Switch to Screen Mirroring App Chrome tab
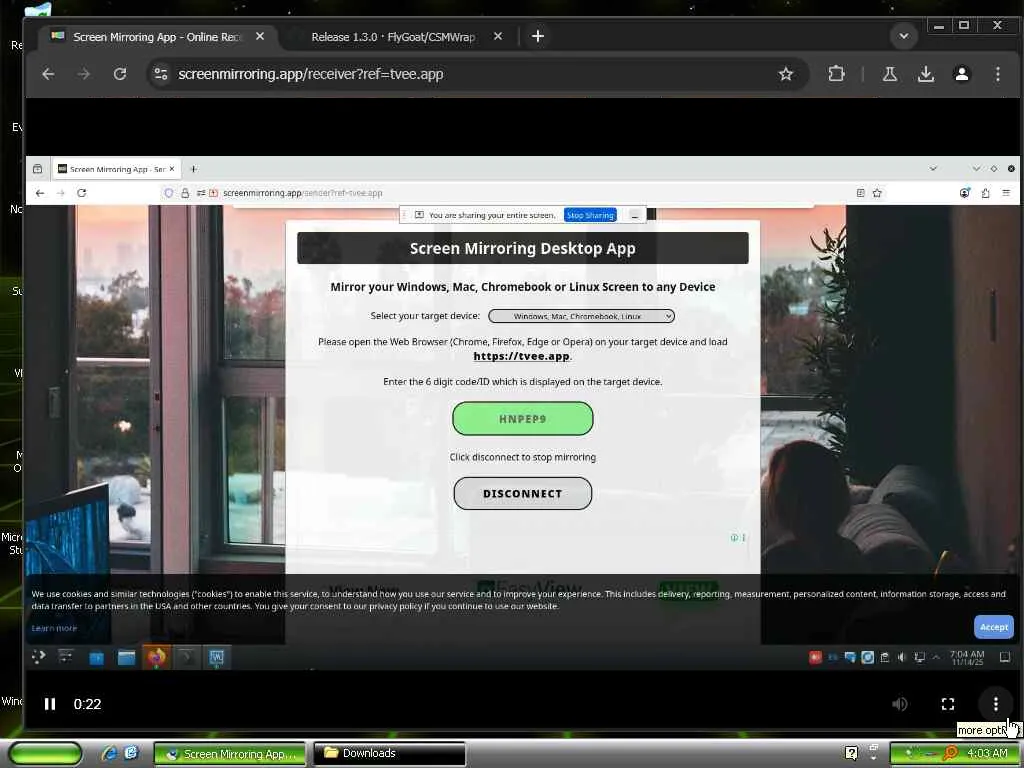 click(157, 37)
